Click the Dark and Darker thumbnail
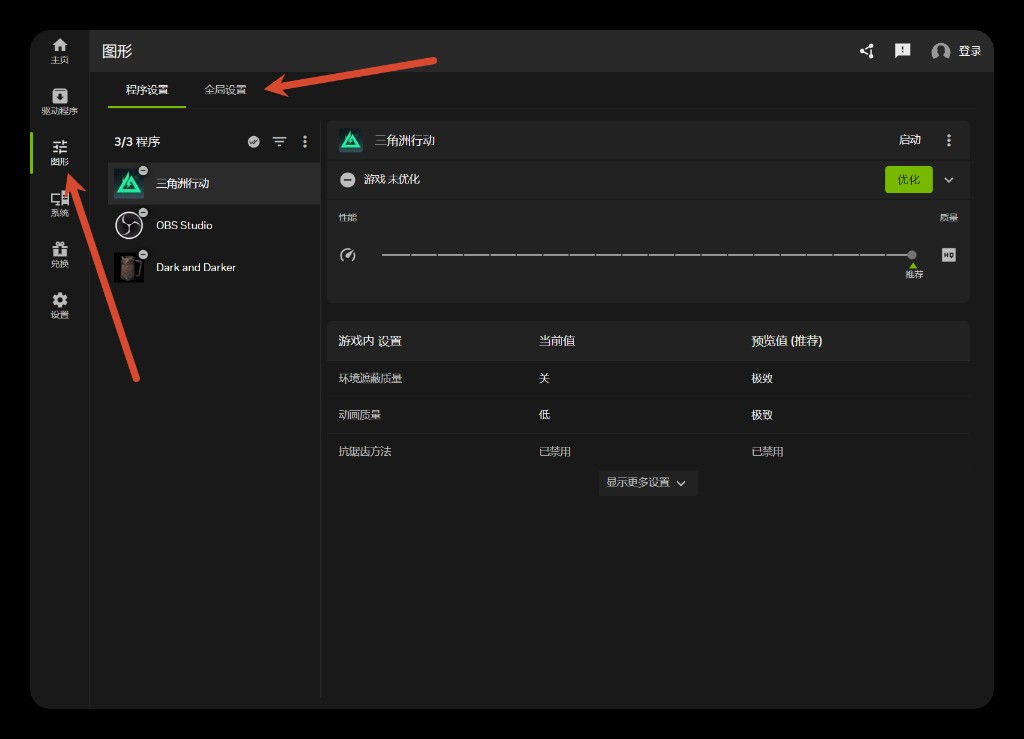The height and width of the screenshot is (739, 1024). point(129,267)
